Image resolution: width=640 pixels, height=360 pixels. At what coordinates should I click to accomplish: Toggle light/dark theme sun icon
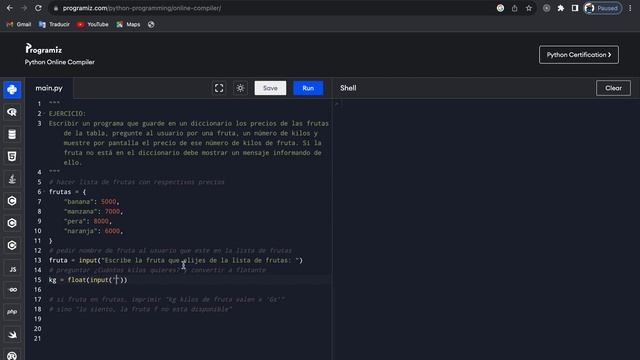pyautogui.click(x=240, y=88)
